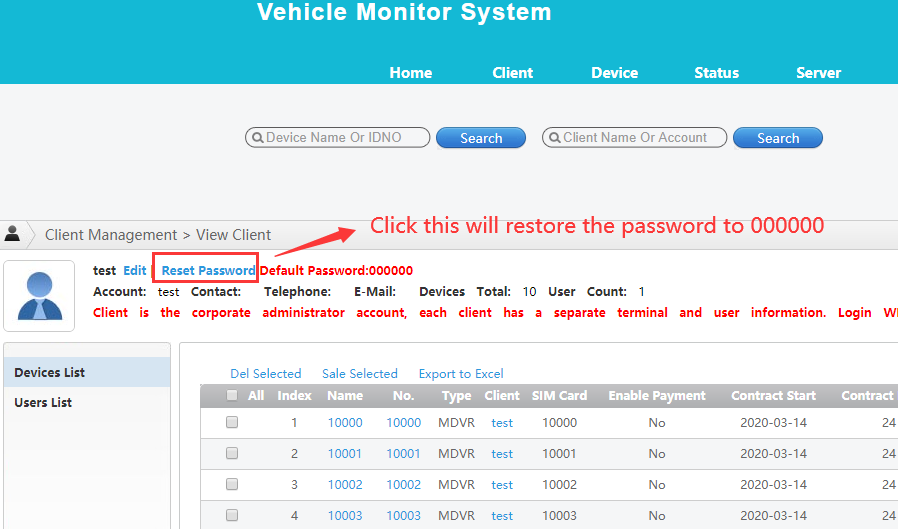Check the box for device row 10002
The width and height of the screenshot is (898, 529).
click(x=232, y=484)
